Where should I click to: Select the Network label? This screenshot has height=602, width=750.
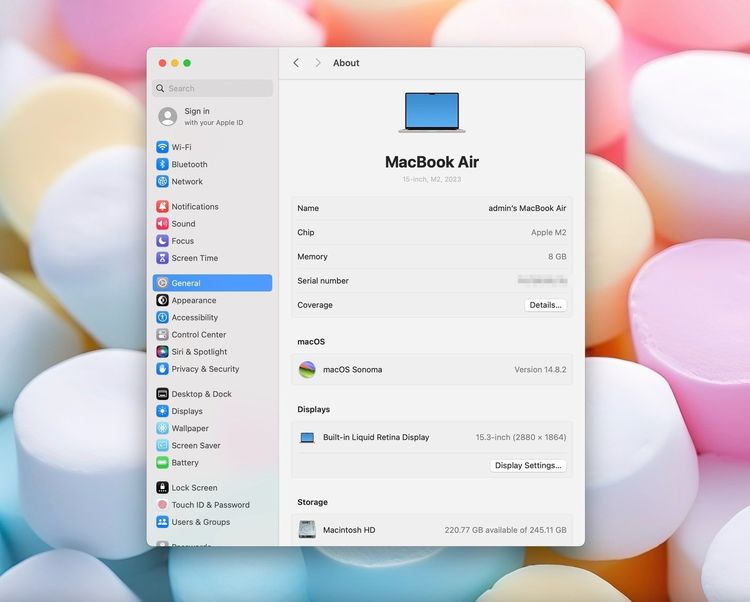click(x=187, y=181)
